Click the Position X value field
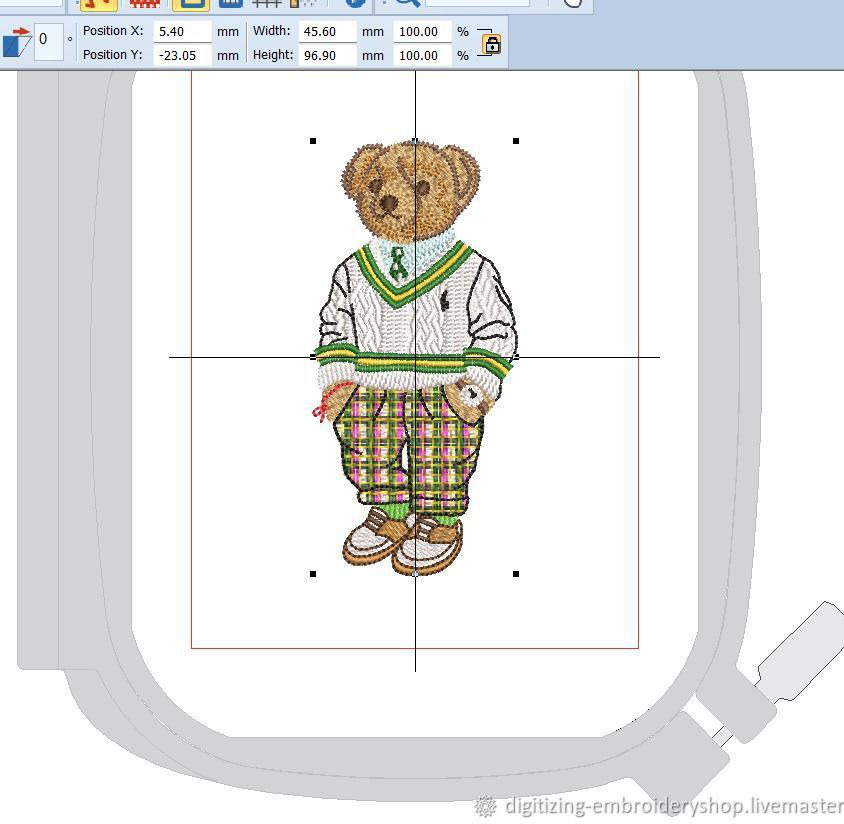This screenshot has height=824, width=844. tap(183, 31)
